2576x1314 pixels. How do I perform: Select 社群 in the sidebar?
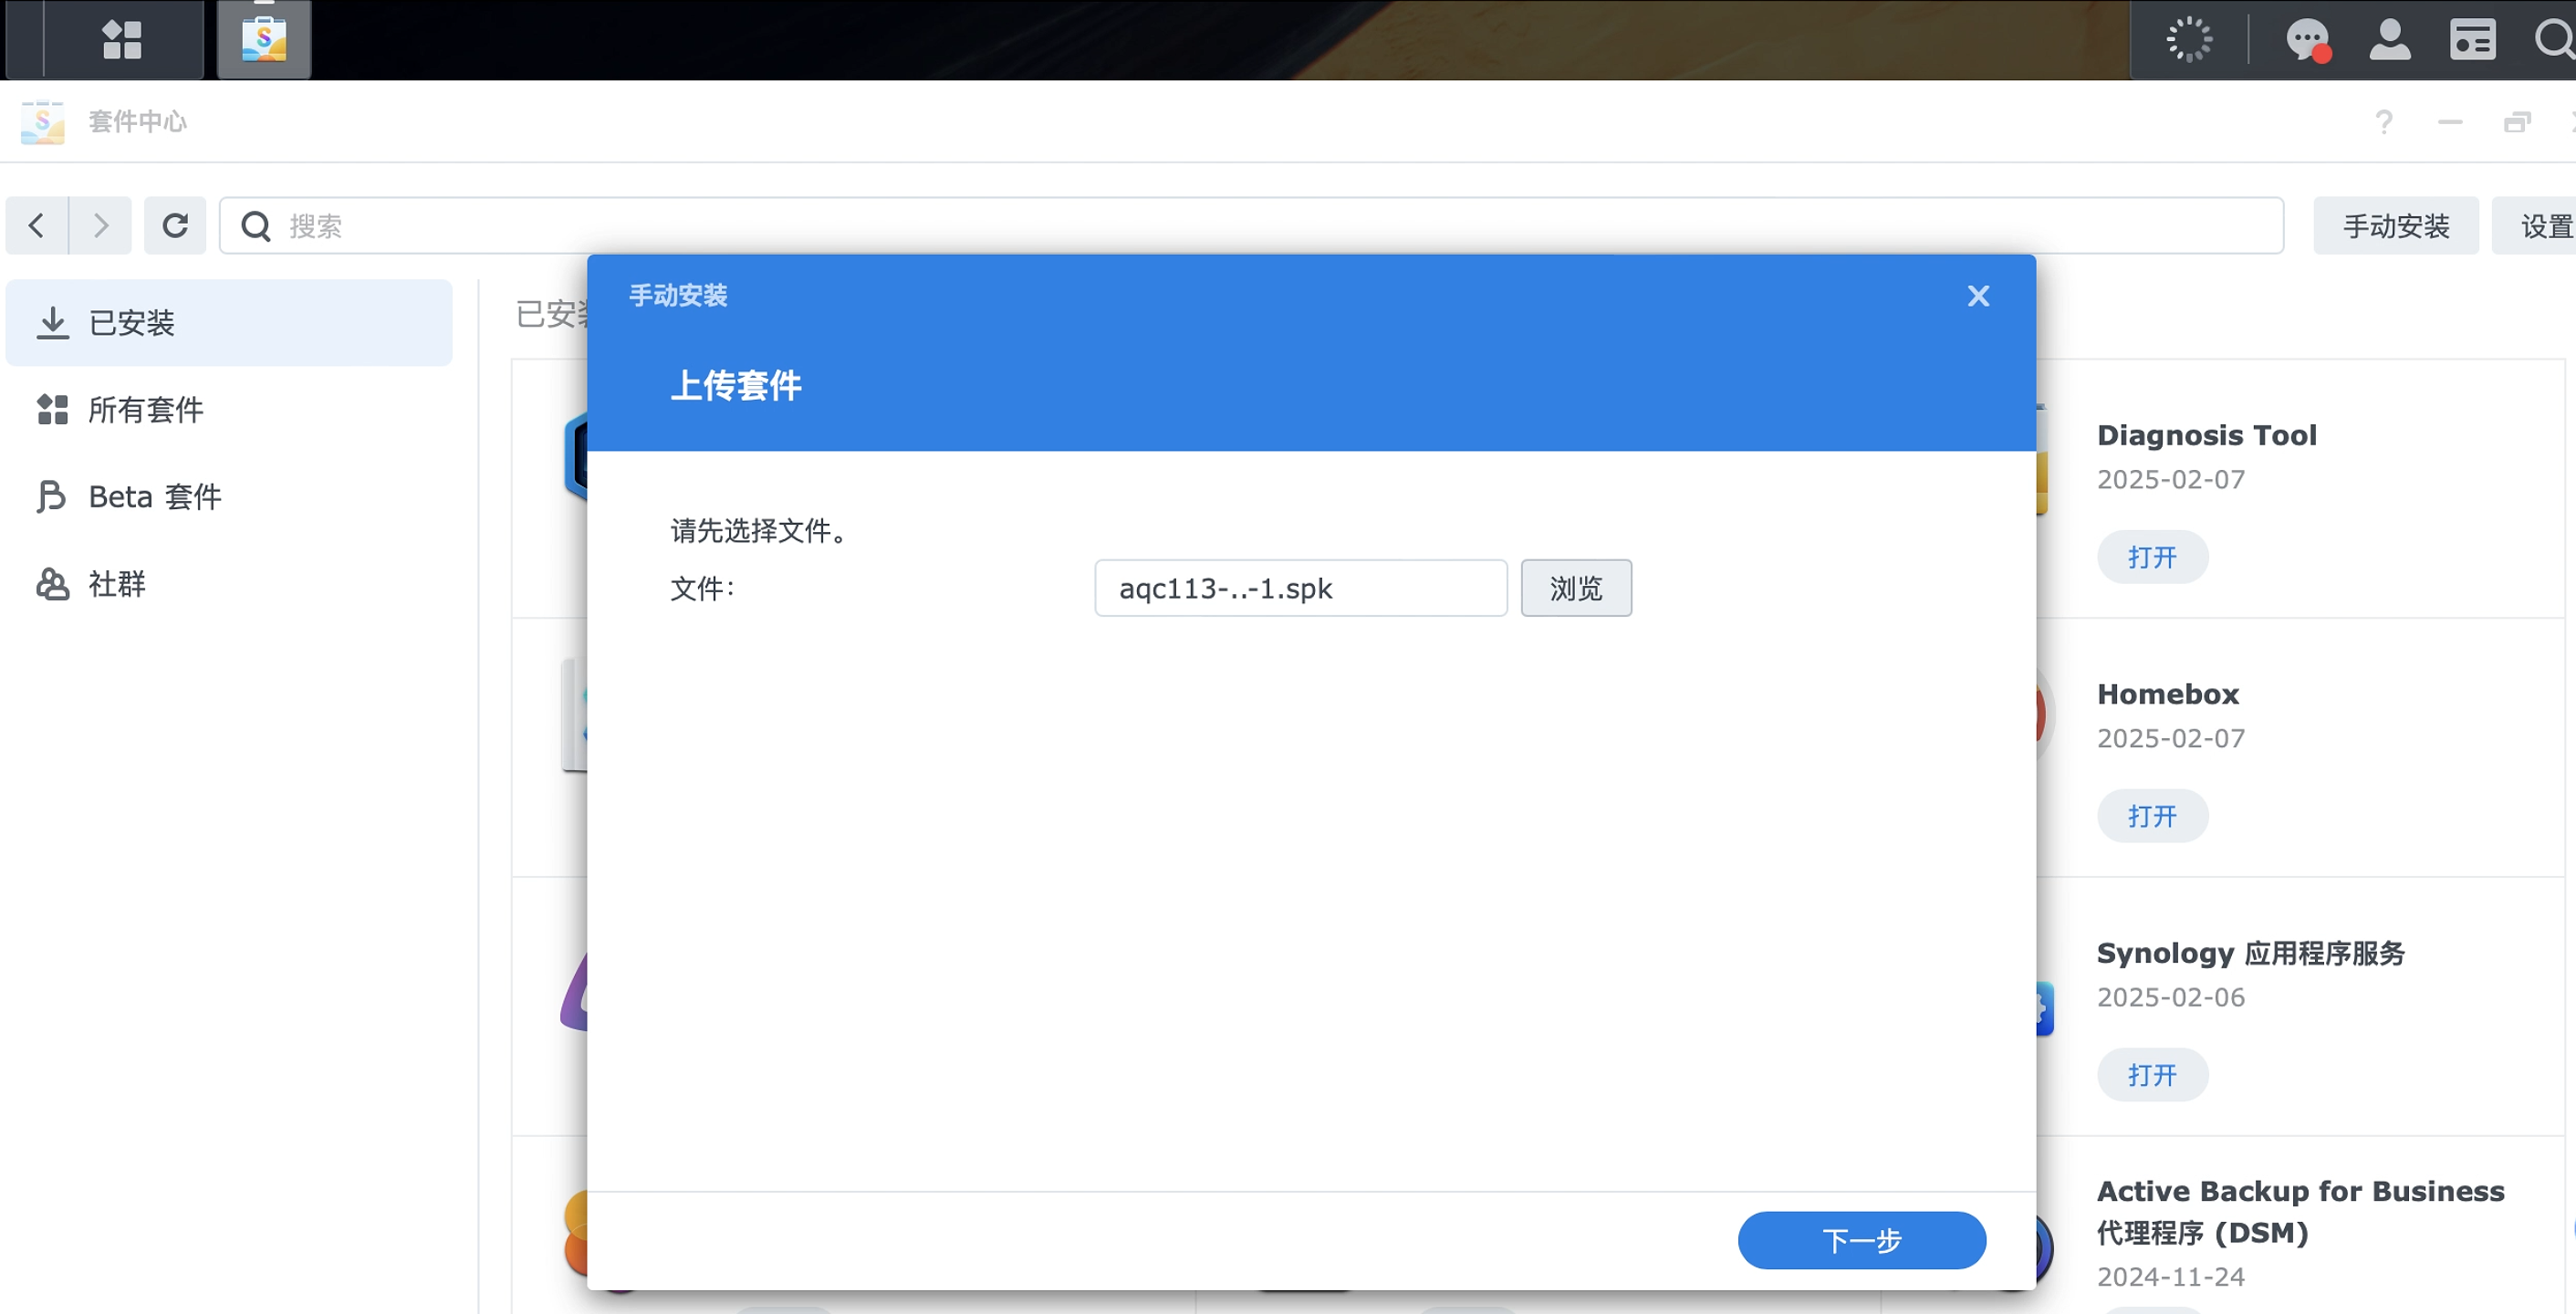coord(229,583)
